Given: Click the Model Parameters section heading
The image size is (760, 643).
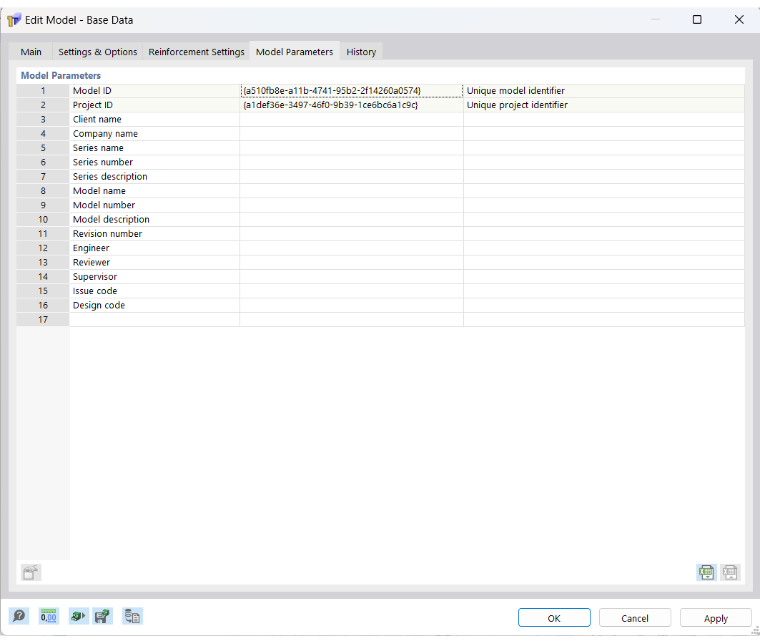Looking at the screenshot, I should 61,76.
